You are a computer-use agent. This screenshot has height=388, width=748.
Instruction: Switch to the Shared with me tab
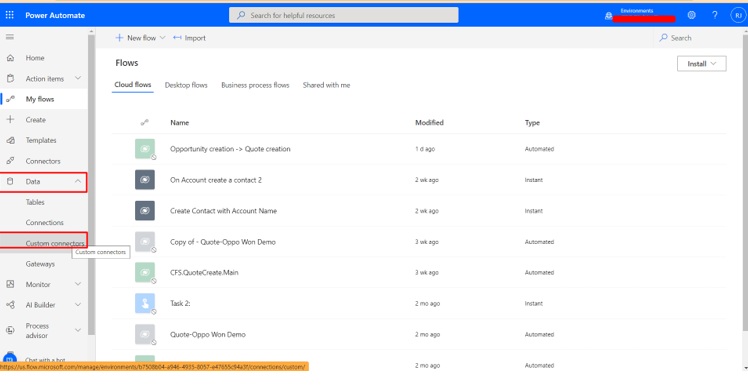point(326,85)
